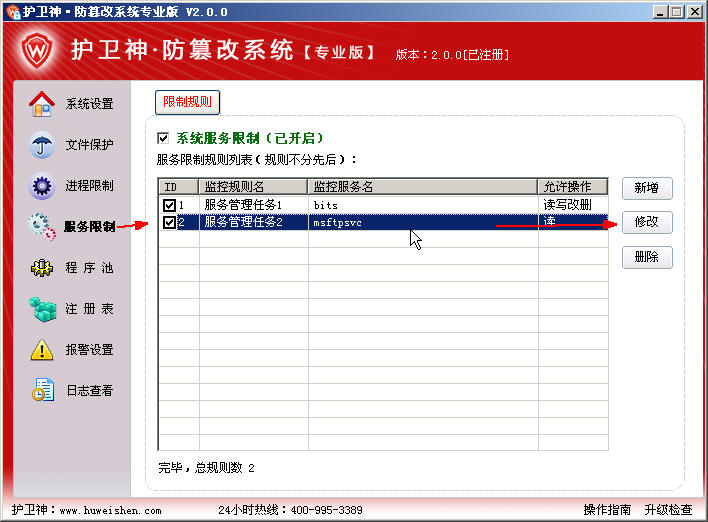
Task: Select row 服务管理任务1
Action: (383, 205)
